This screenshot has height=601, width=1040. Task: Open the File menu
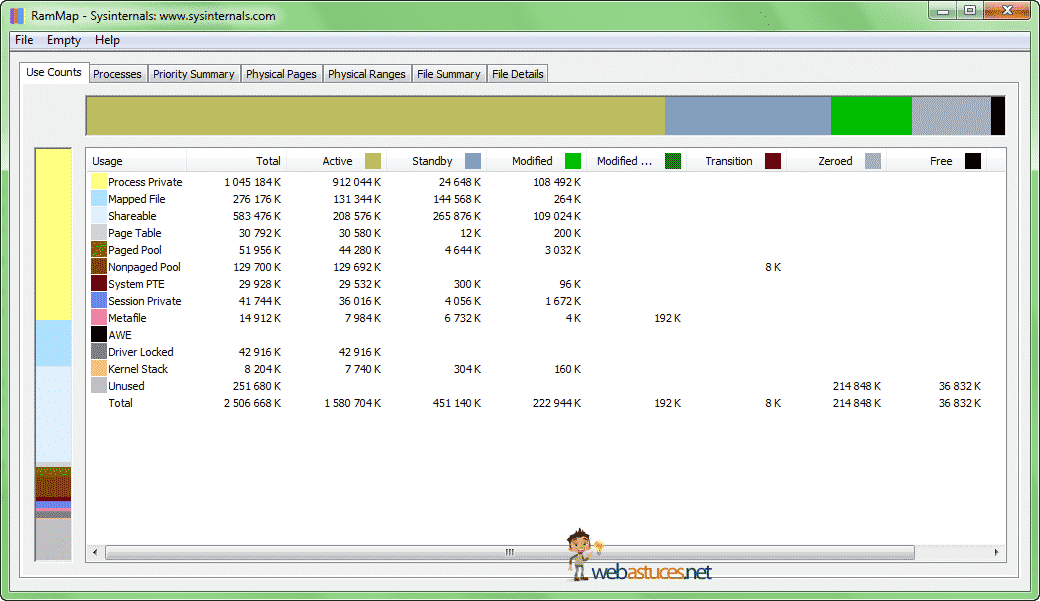(x=24, y=40)
